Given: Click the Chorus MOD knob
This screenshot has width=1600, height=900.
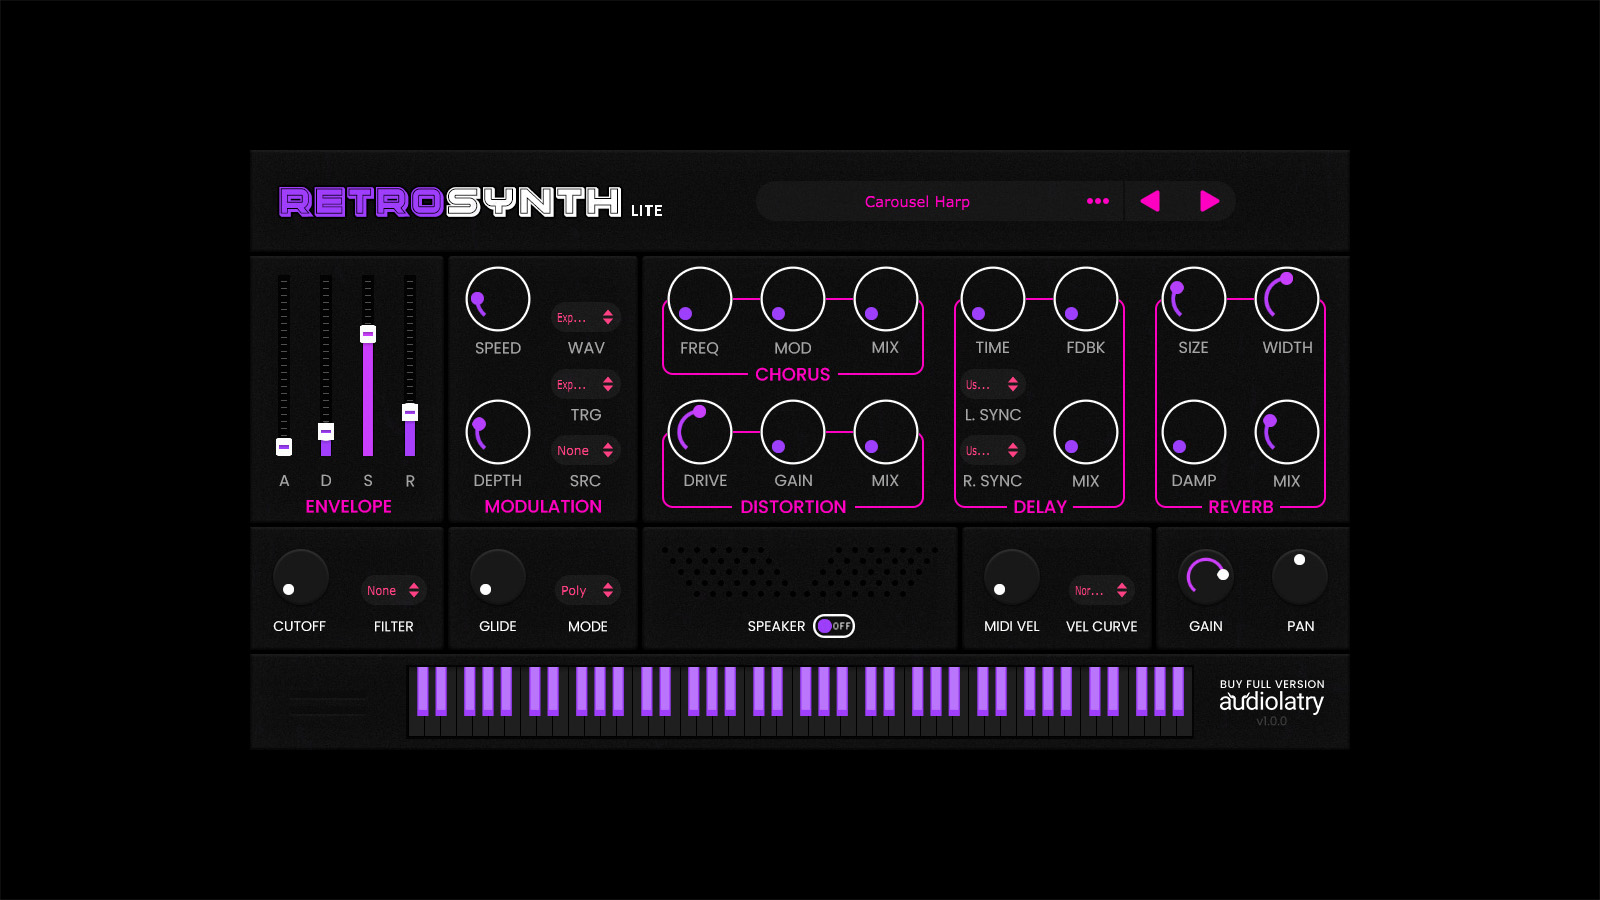Looking at the screenshot, I should pos(793,299).
